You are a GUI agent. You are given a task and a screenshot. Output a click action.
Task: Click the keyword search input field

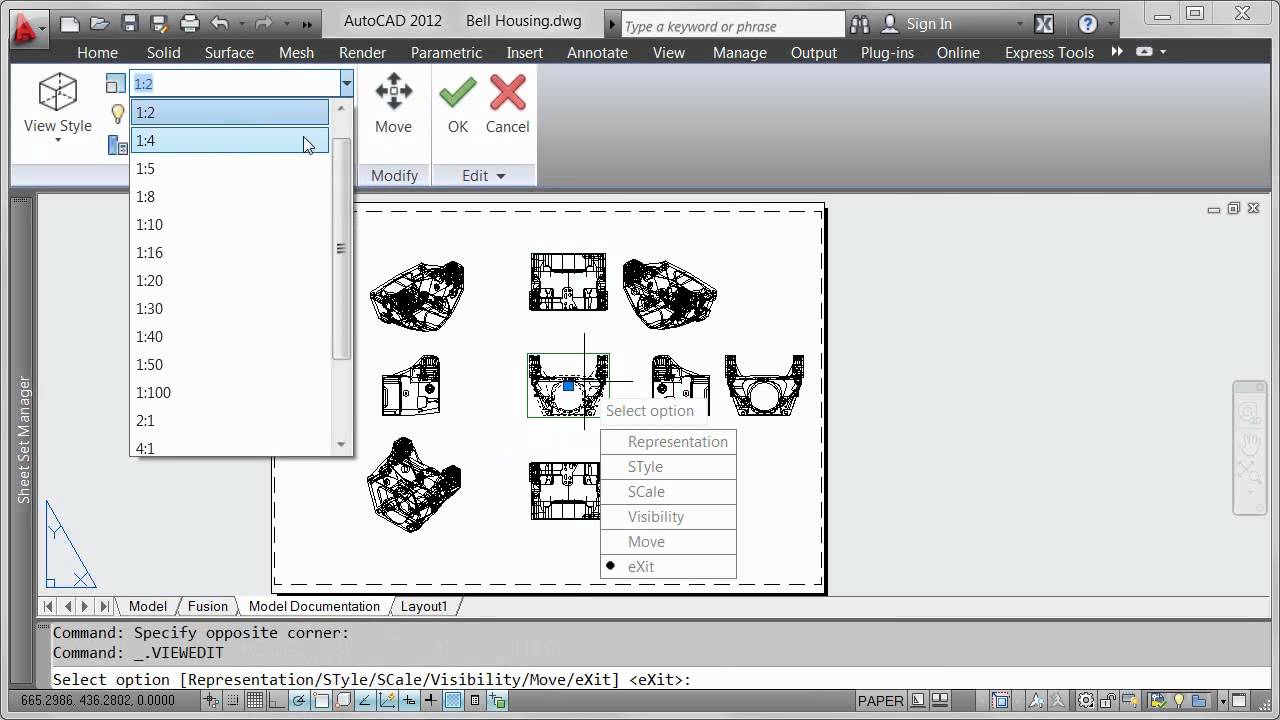731,26
